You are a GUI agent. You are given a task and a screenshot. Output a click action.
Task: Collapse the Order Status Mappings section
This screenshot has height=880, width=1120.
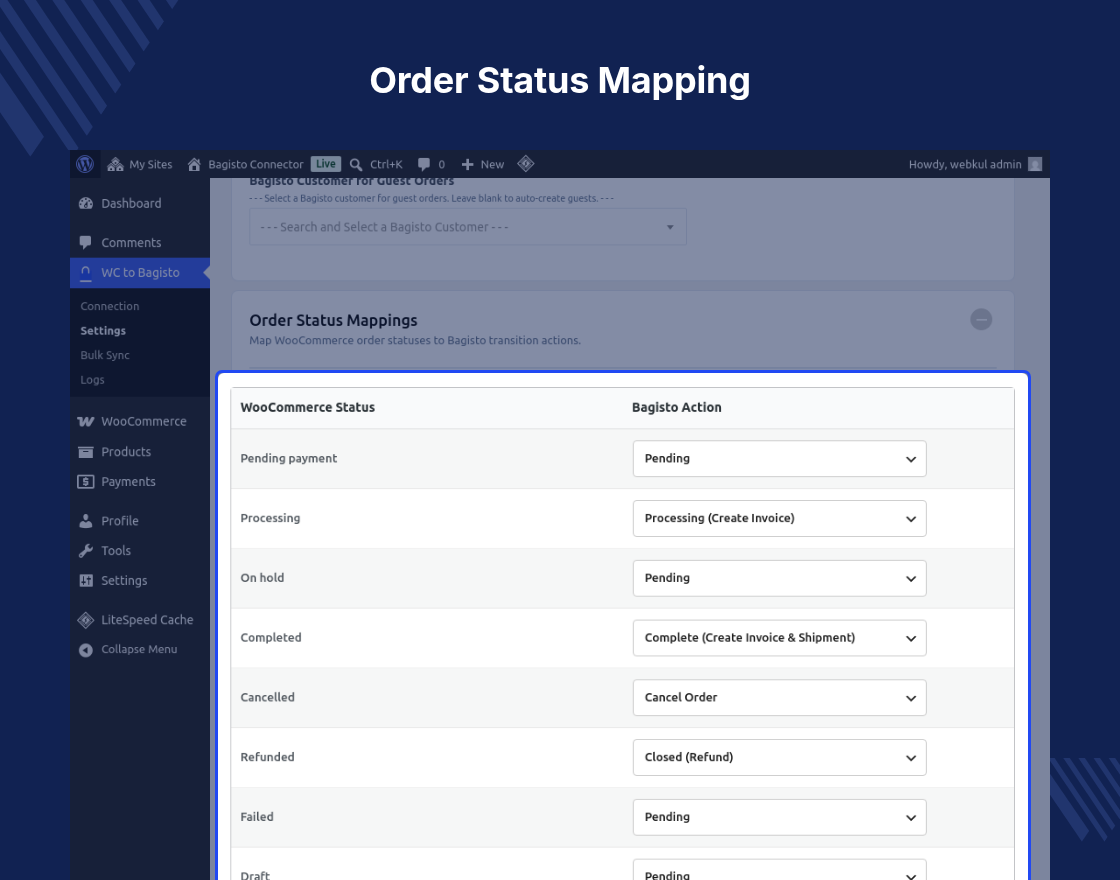coord(981,319)
